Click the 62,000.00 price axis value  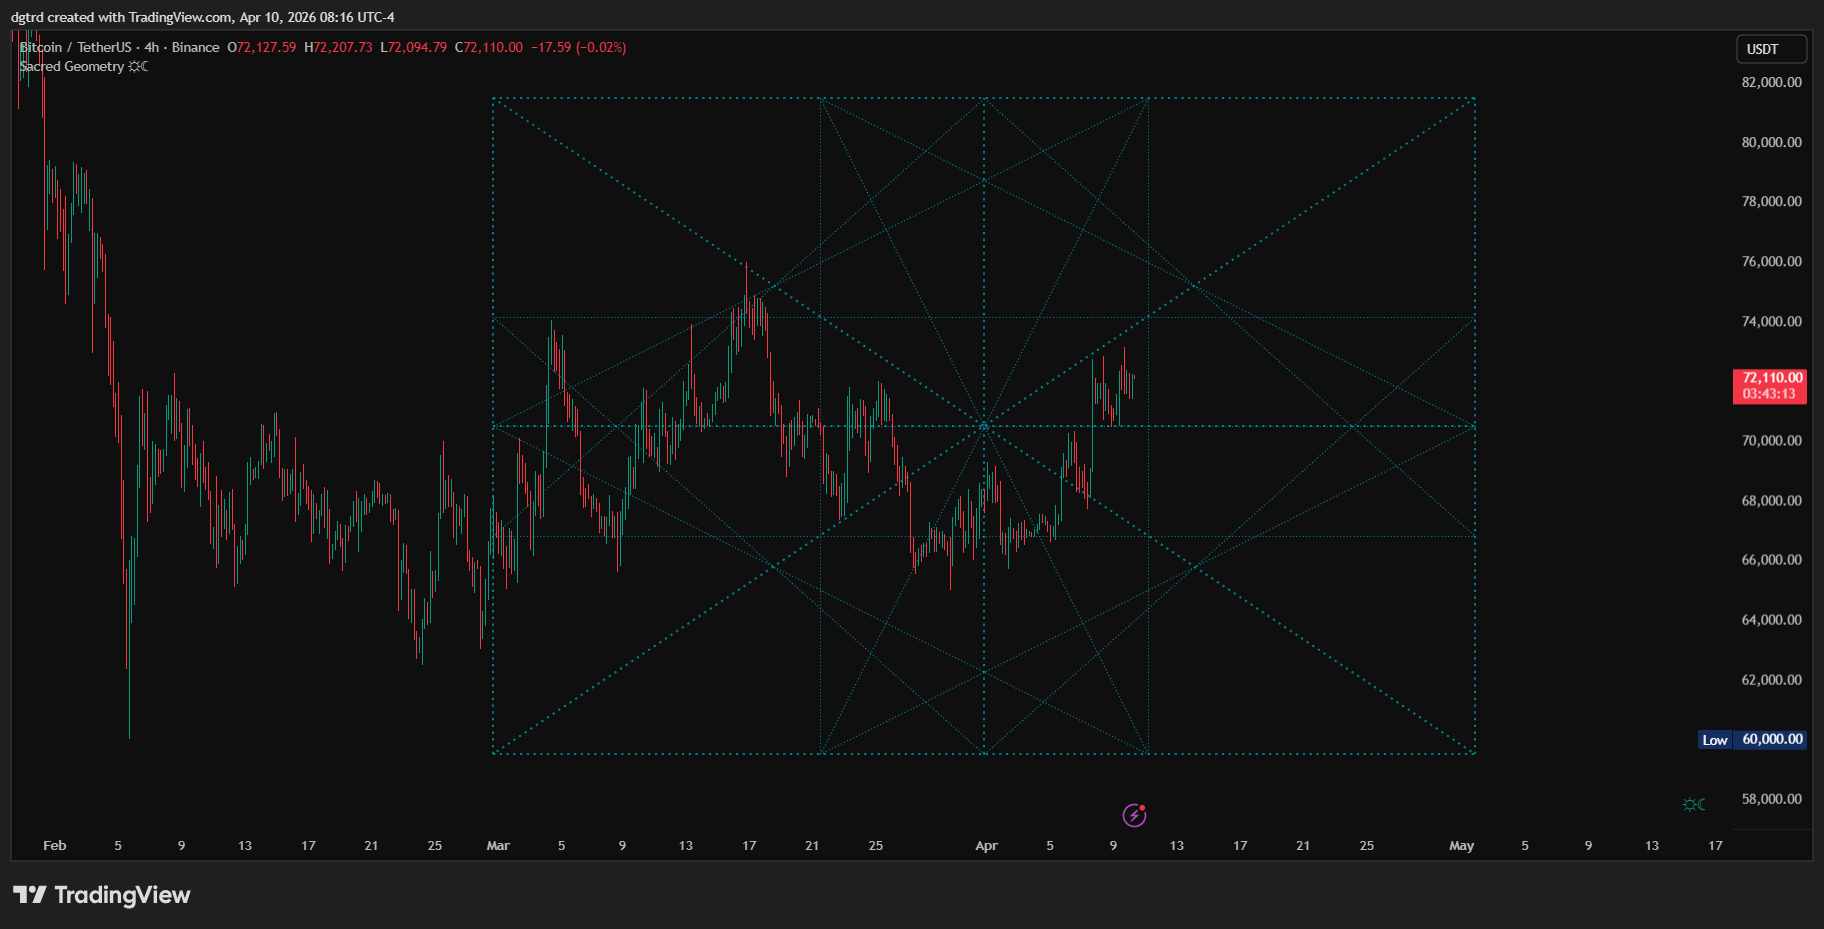click(x=1771, y=679)
